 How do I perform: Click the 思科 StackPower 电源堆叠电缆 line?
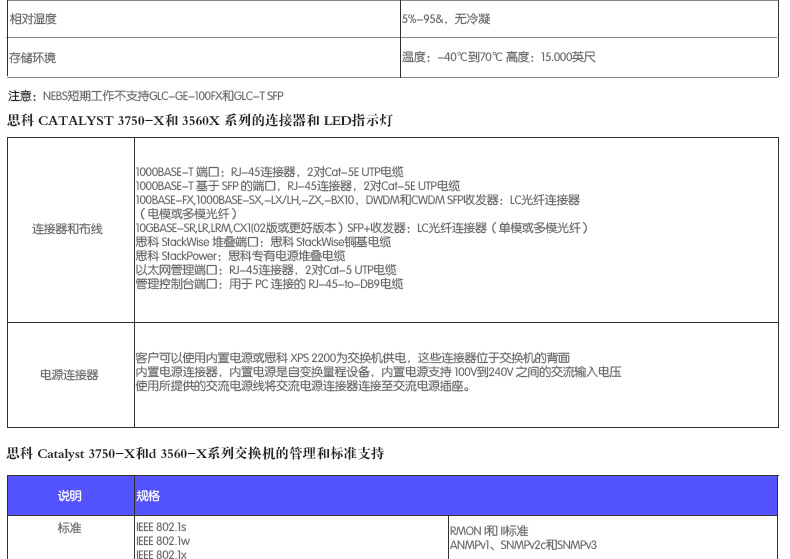(240, 256)
